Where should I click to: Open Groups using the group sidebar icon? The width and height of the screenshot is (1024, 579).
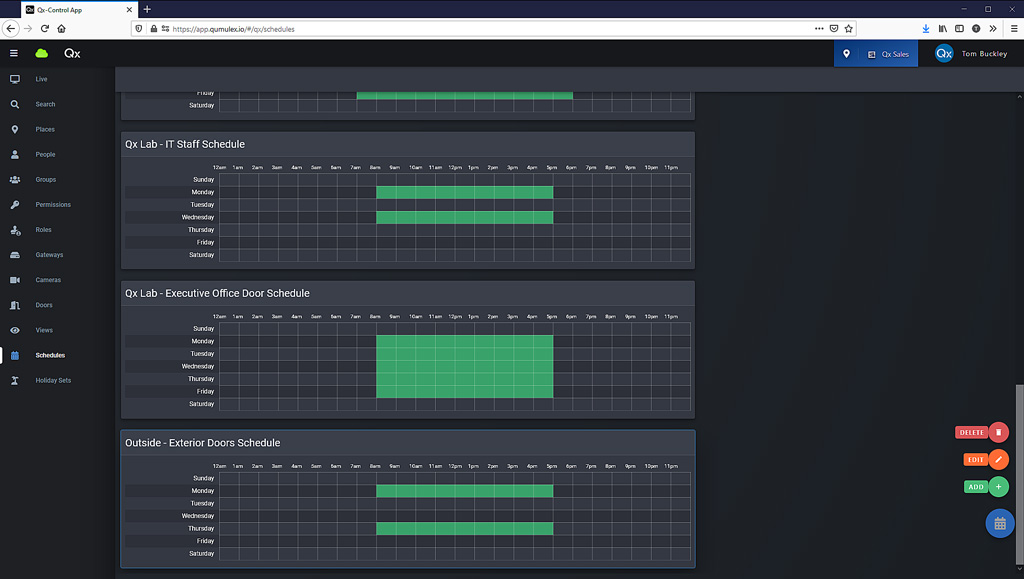coord(15,180)
